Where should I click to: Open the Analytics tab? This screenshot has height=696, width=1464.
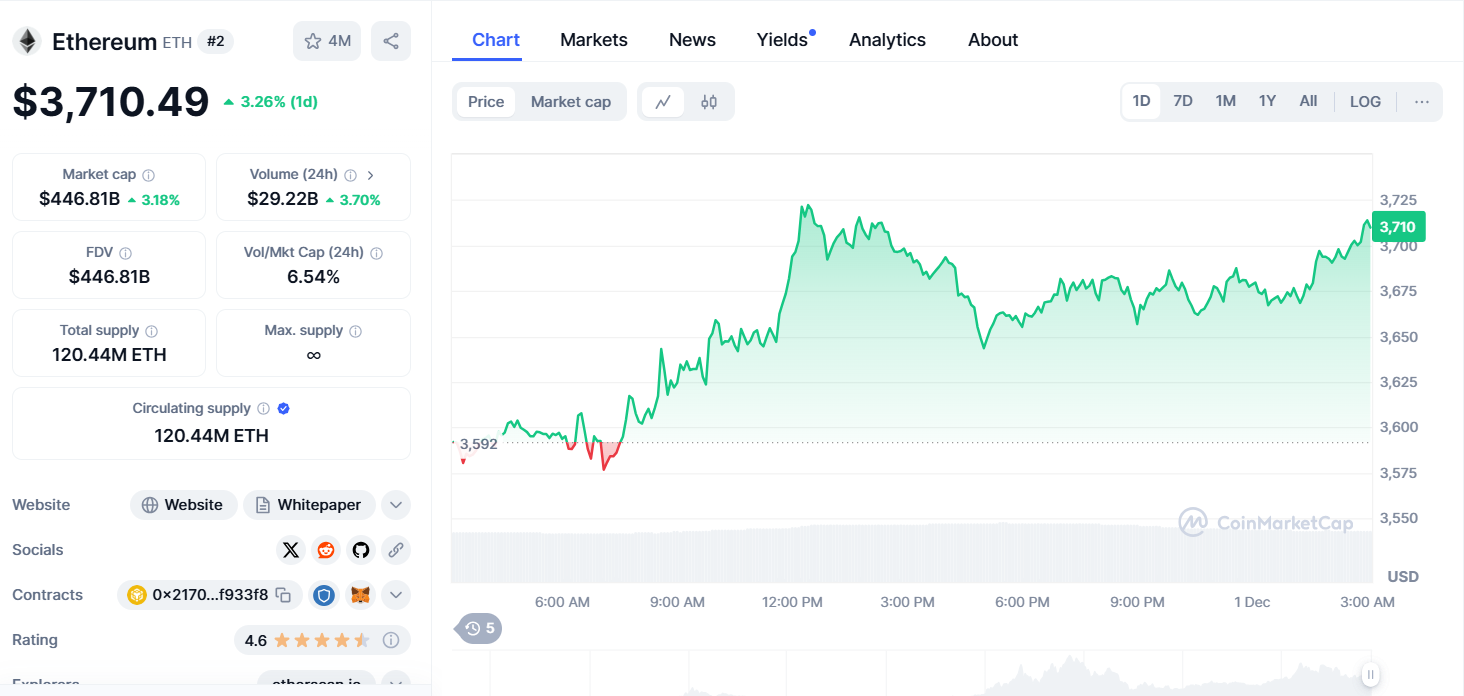[887, 40]
